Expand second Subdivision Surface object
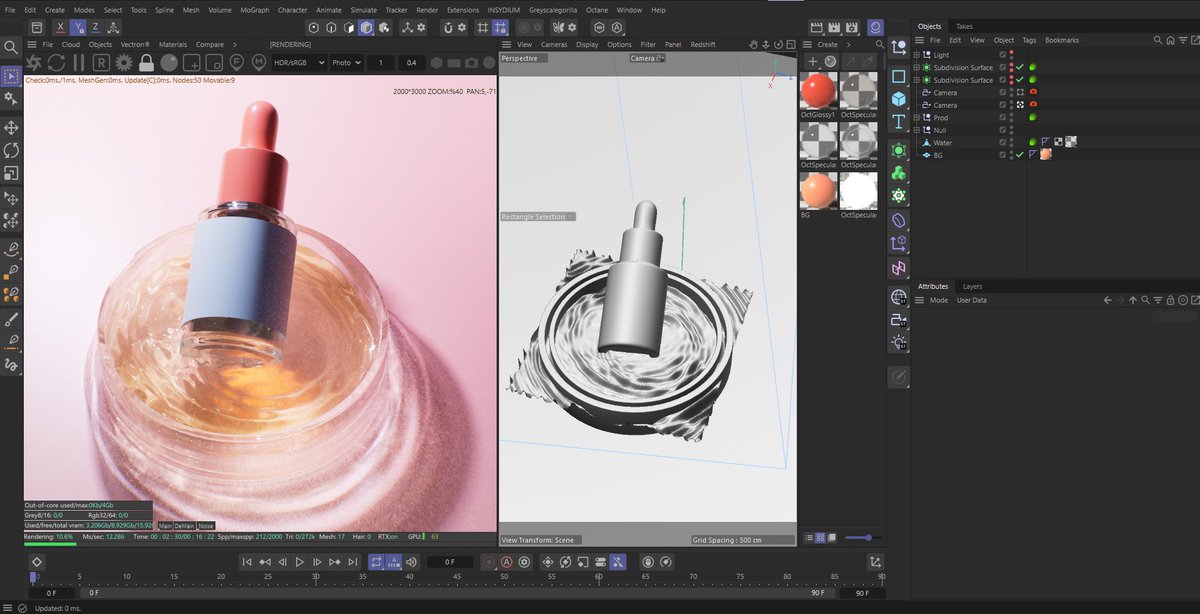Image resolution: width=1200 pixels, height=614 pixels. click(x=916, y=80)
